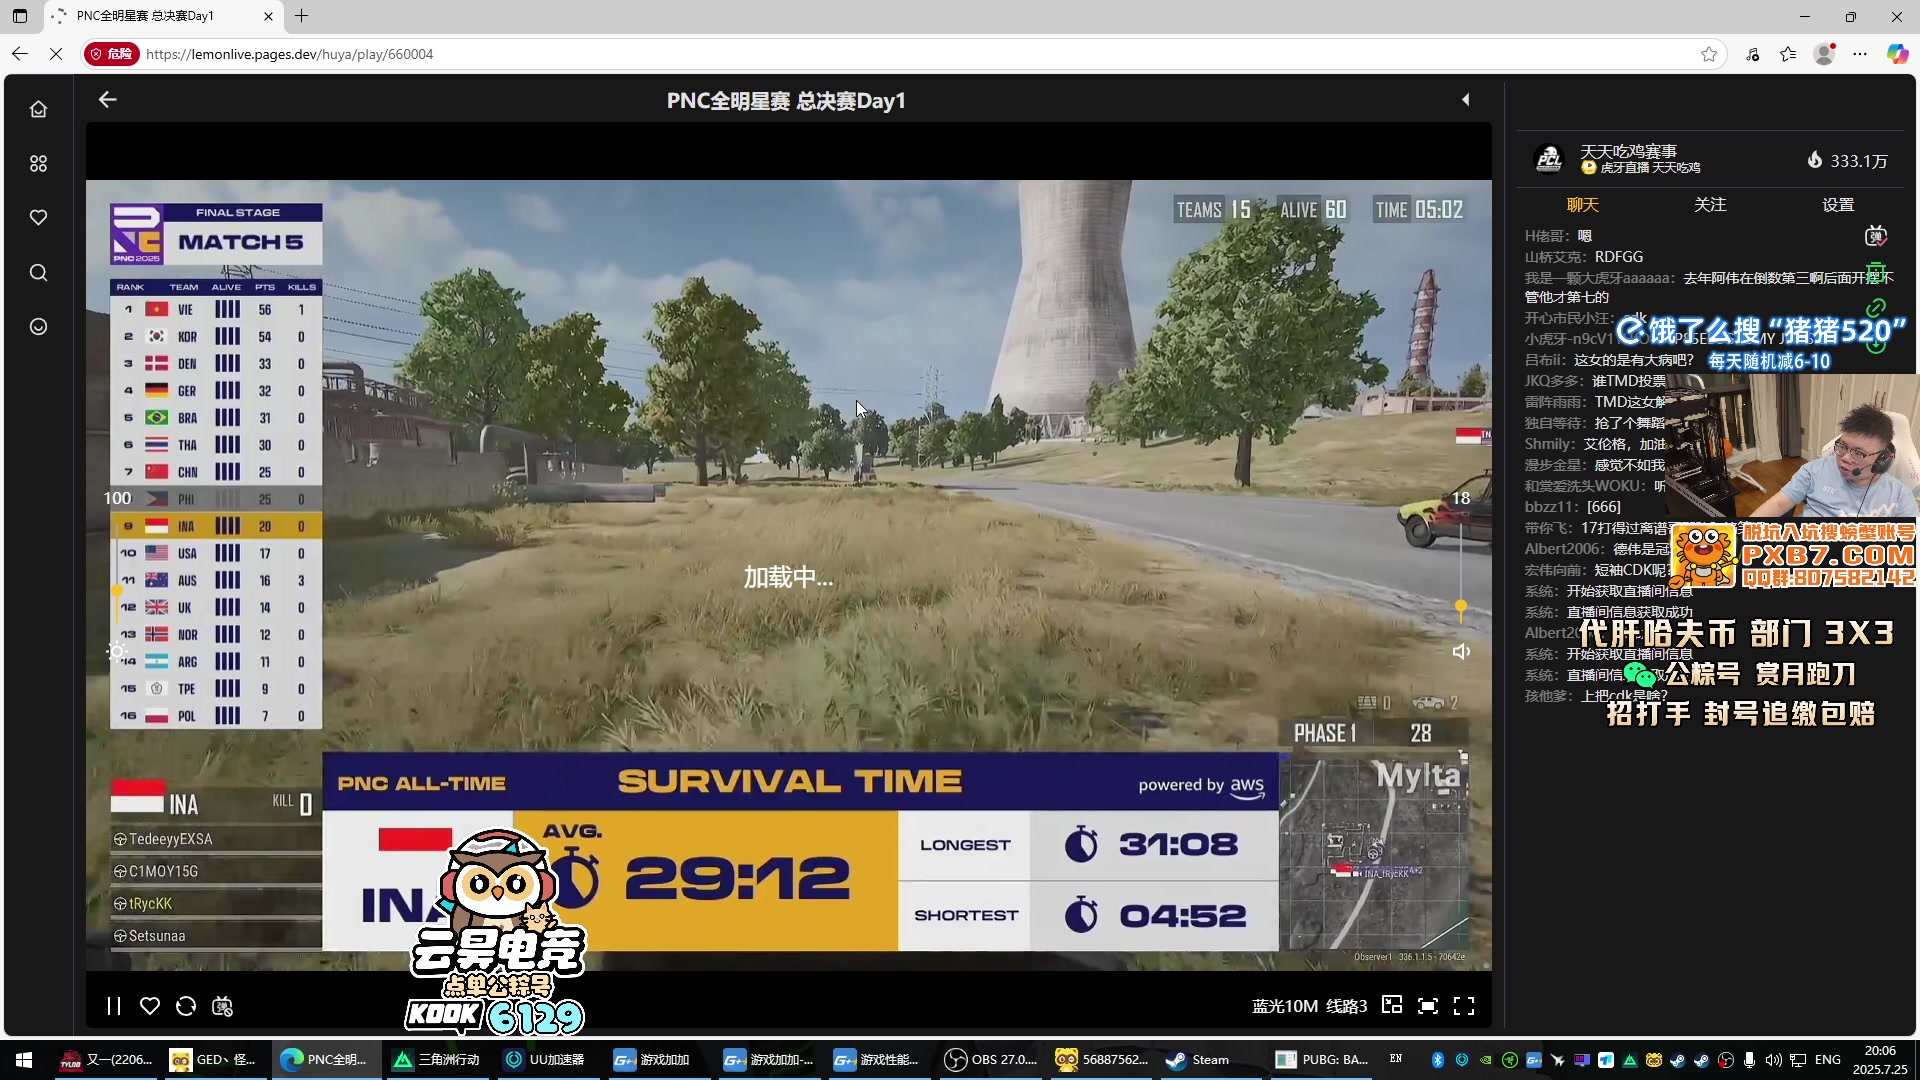The image size is (1920, 1080).
Task: Click the streamer name 天天吃鸡赛事
Action: [x=1628, y=151]
